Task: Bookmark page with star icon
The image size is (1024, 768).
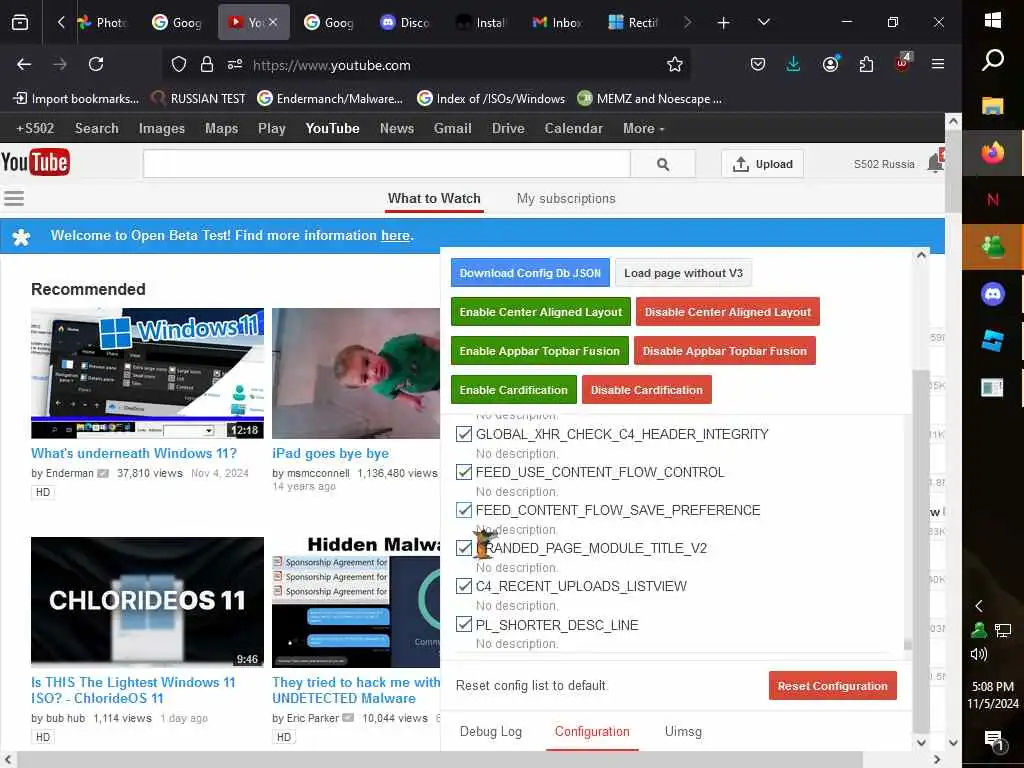Action: [675, 64]
